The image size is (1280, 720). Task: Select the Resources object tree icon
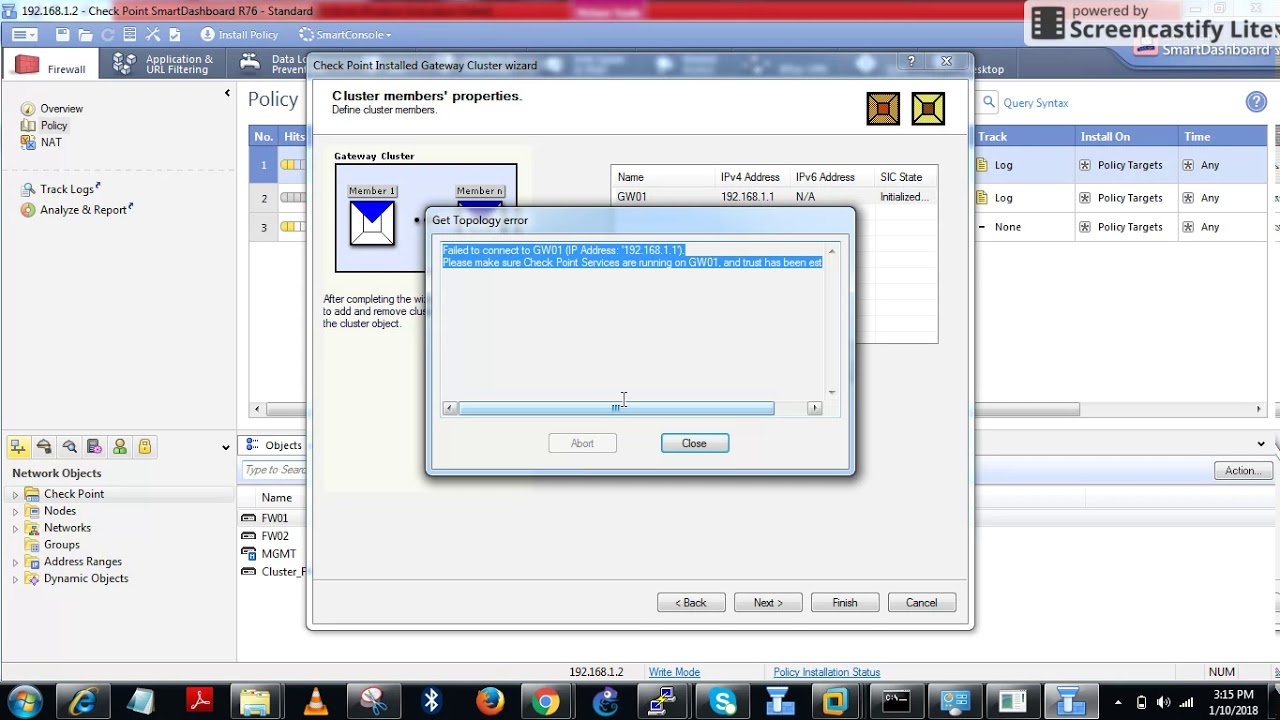69,447
